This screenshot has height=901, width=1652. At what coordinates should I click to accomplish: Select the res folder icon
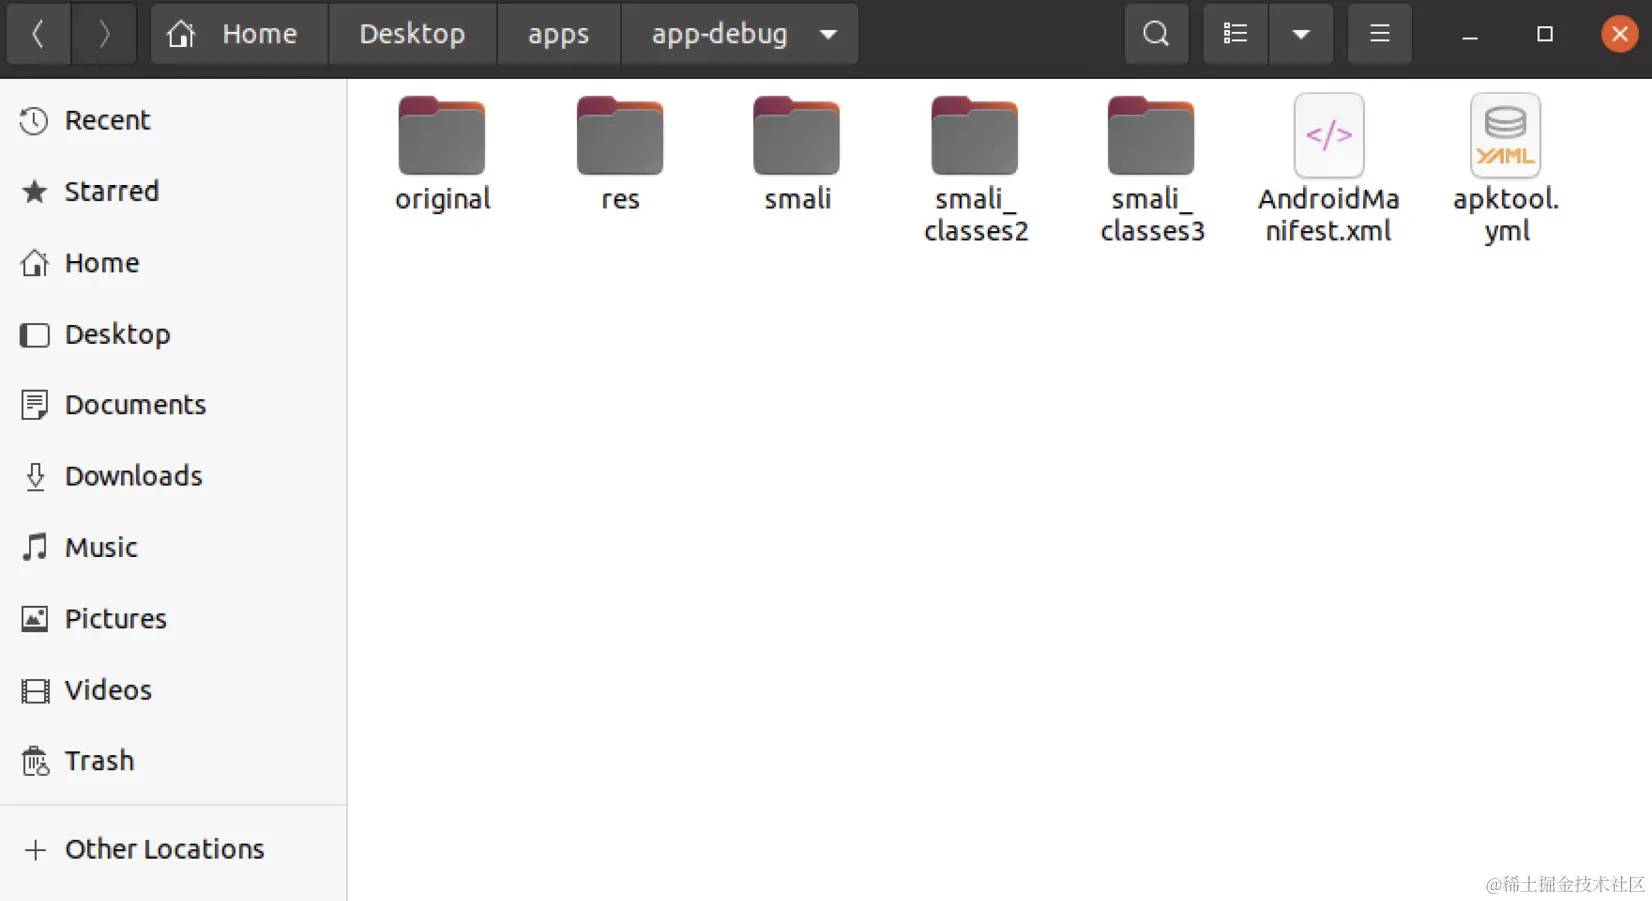point(620,136)
